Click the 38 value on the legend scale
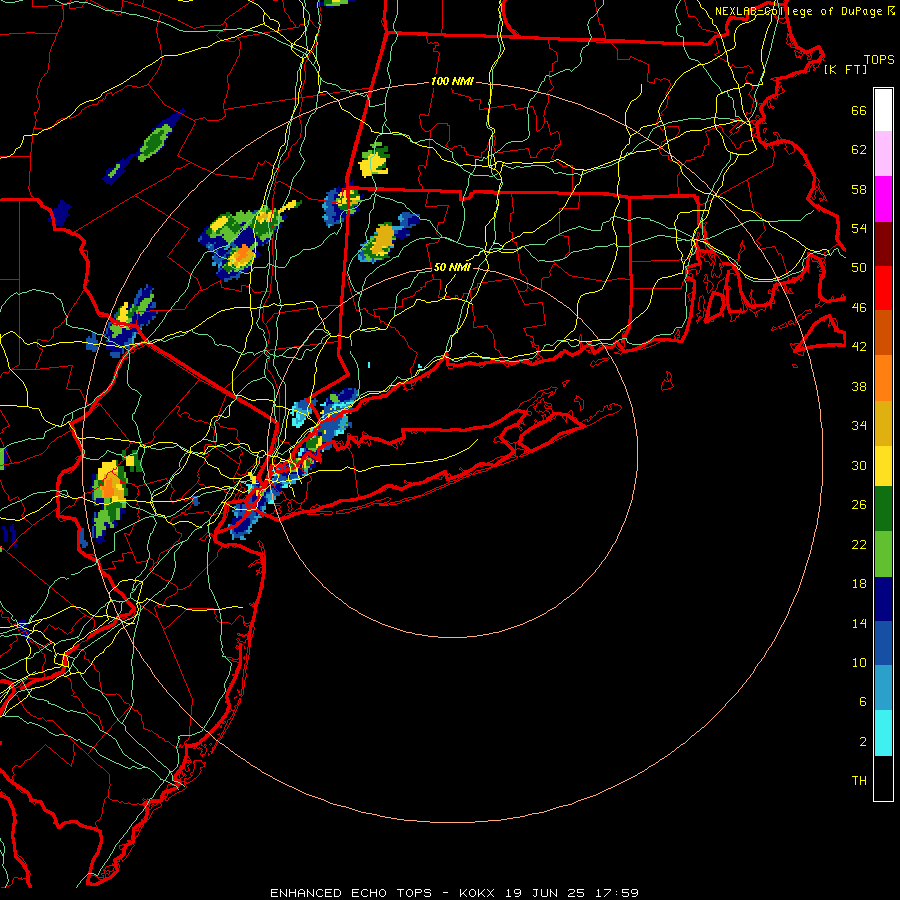The image size is (900, 900). coord(859,386)
